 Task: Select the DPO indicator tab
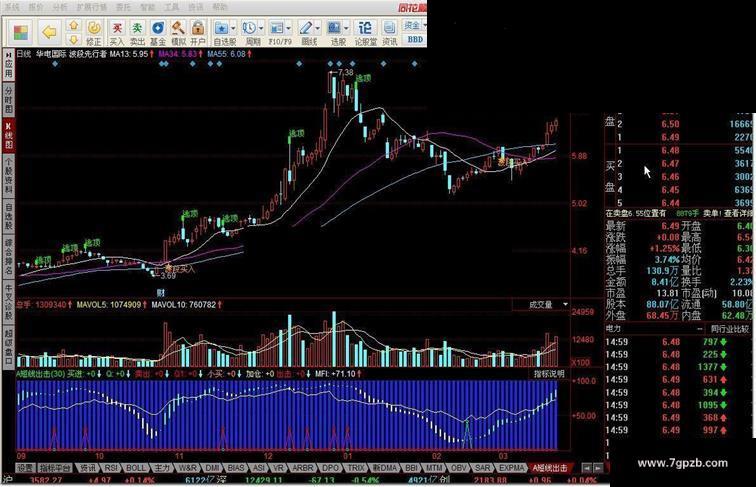tap(330, 468)
